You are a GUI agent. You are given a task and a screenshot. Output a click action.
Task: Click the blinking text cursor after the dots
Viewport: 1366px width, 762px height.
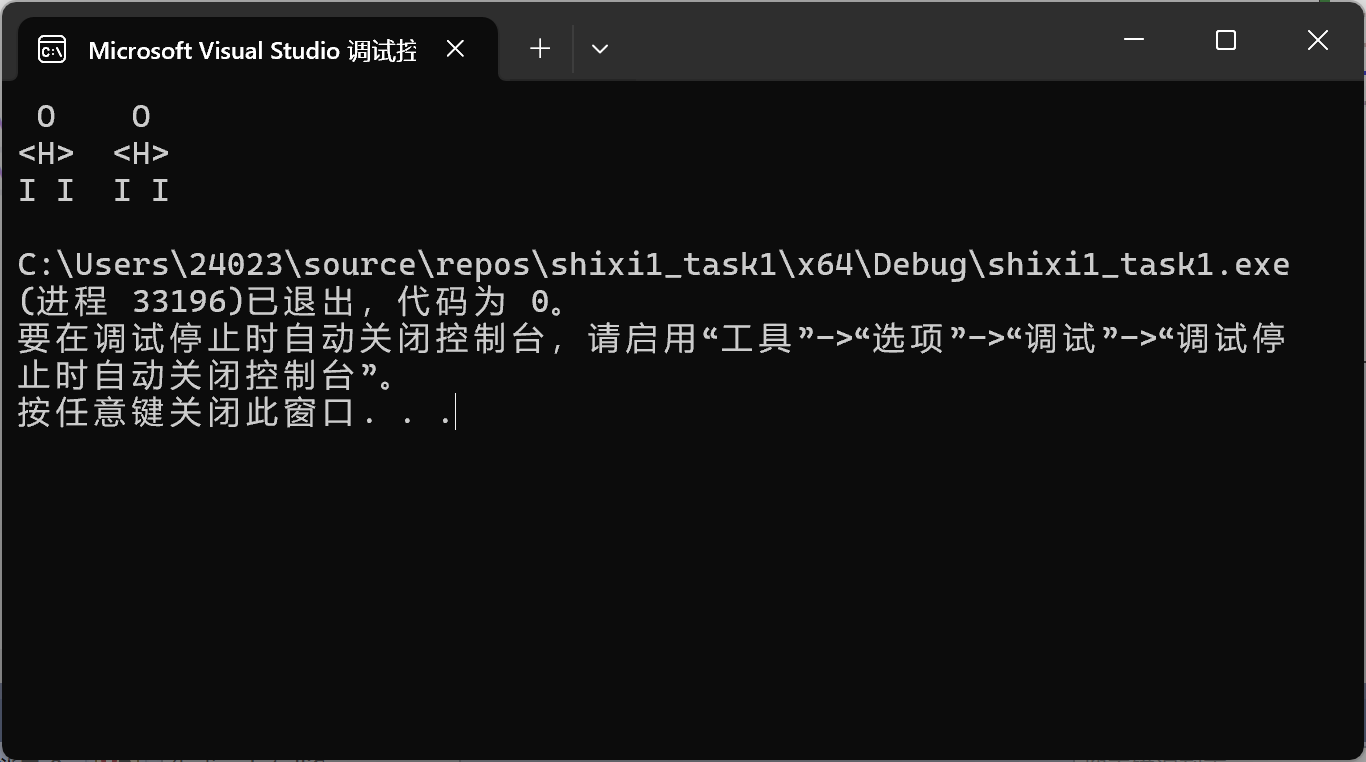click(455, 412)
